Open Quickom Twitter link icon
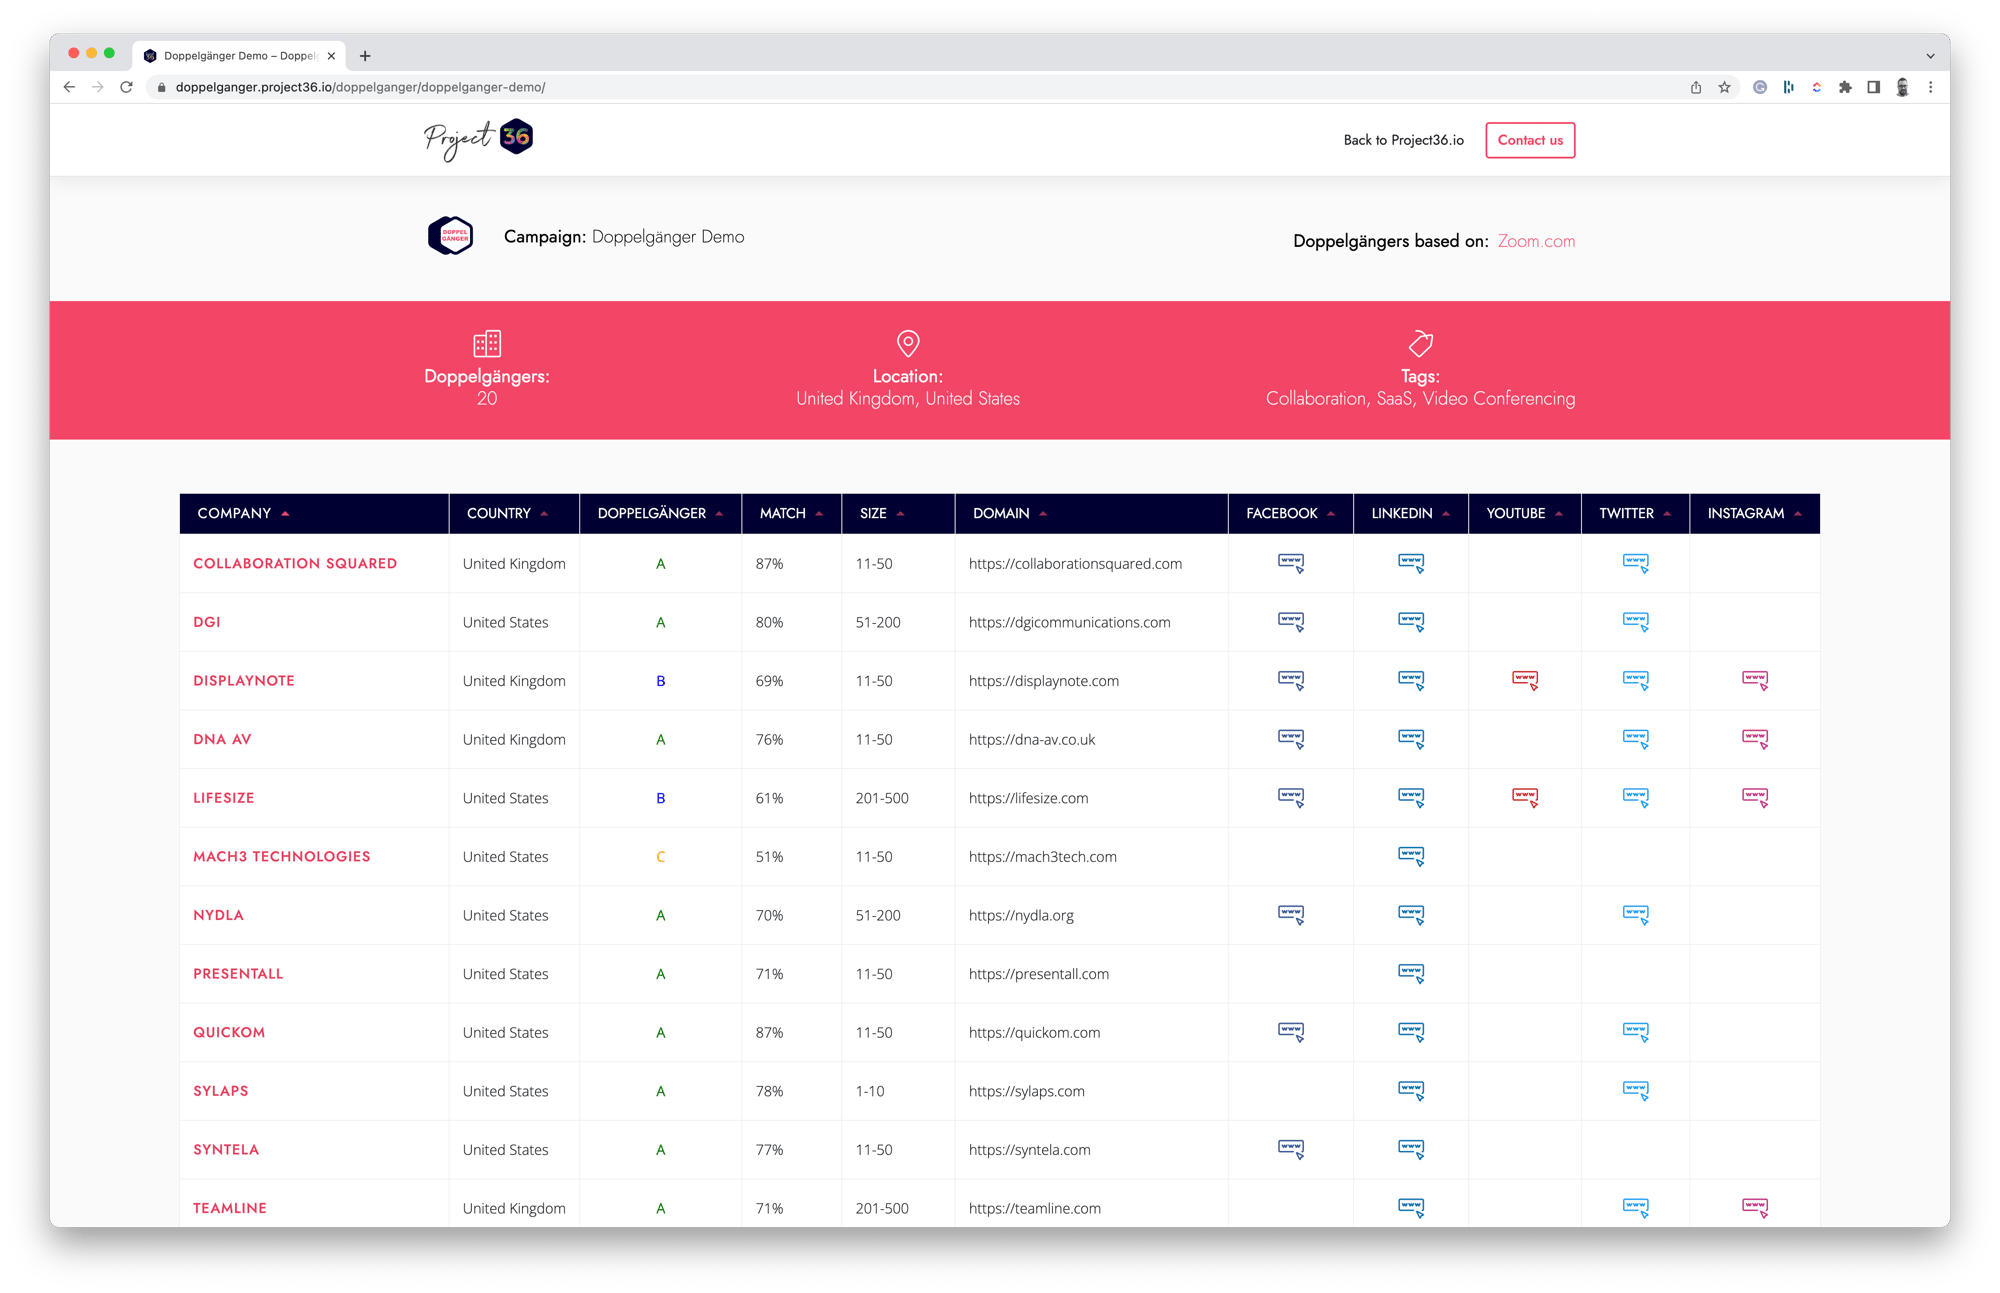2000x1293 pixels. [1636, 1032]
